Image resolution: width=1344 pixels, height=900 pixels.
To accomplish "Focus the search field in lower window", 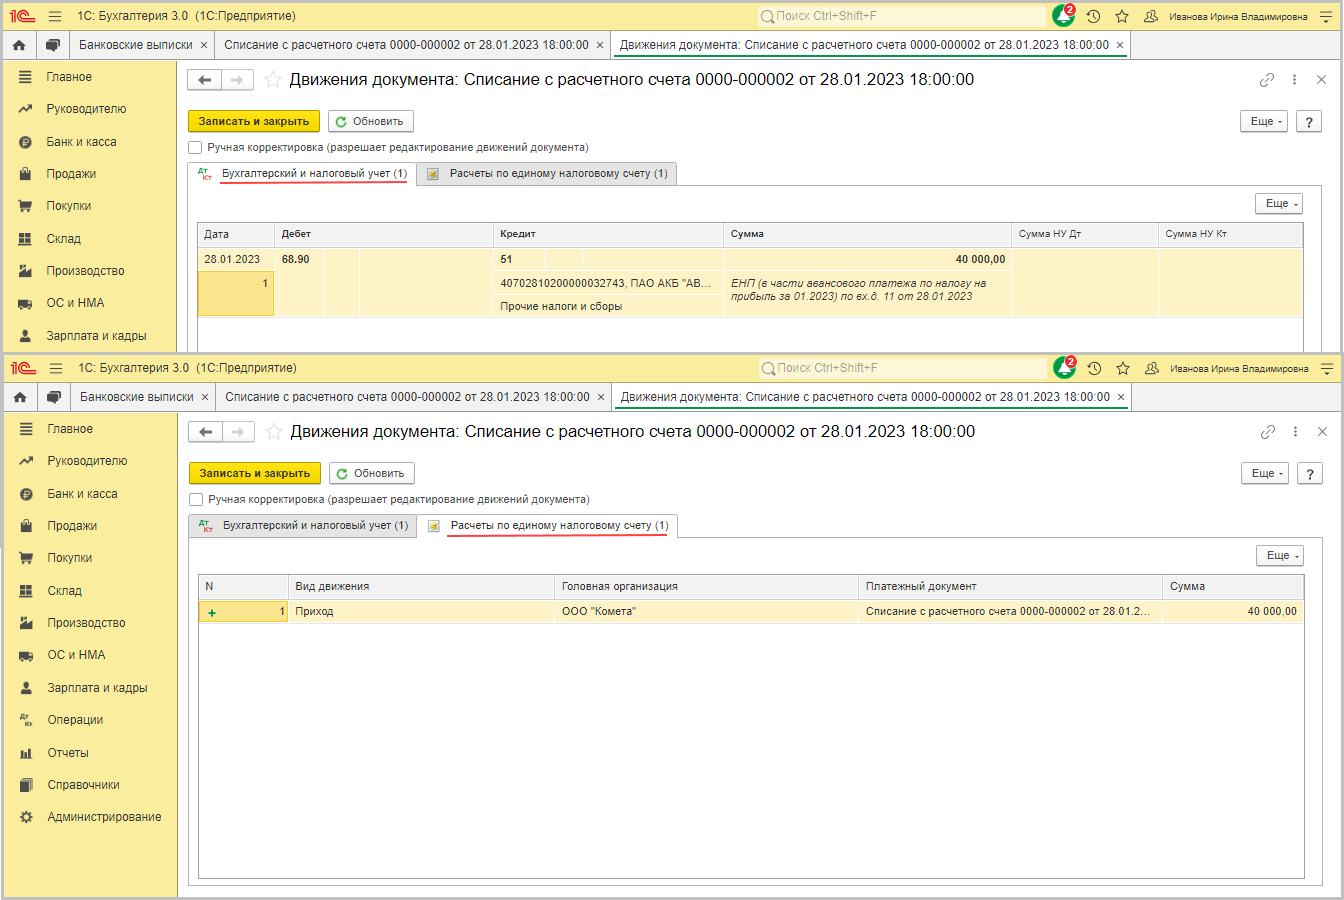I will pos(903,368).
